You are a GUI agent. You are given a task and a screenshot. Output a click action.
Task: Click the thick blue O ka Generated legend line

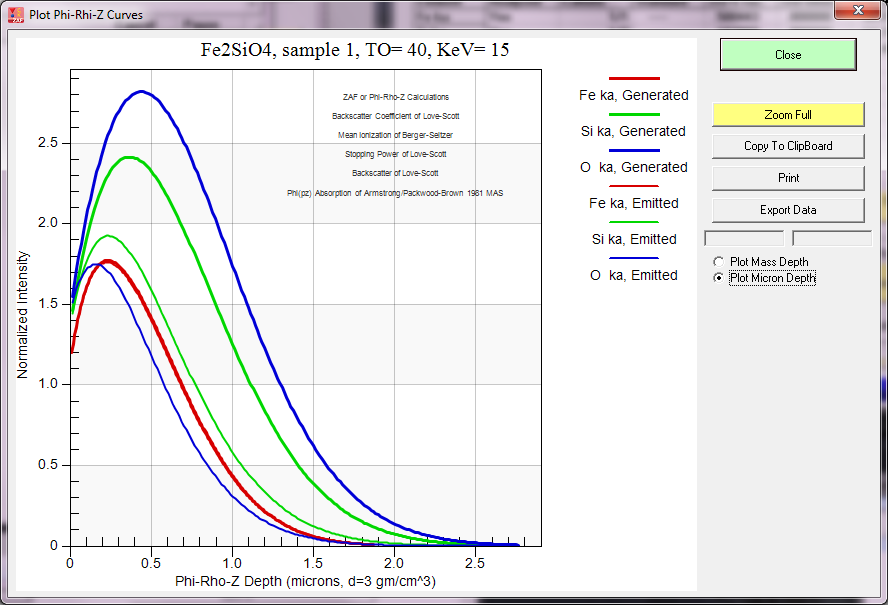(634, 150)
